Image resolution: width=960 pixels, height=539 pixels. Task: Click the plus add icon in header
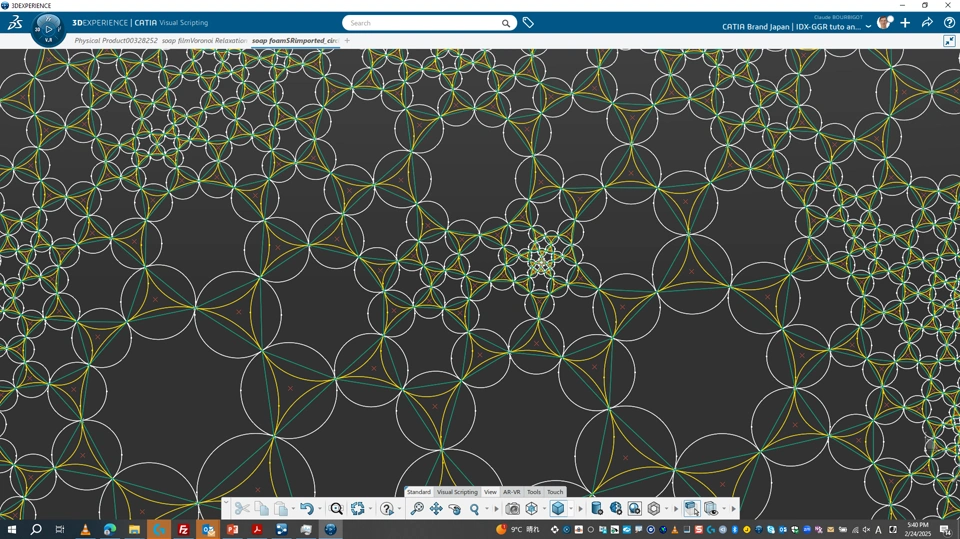point(905,23)
